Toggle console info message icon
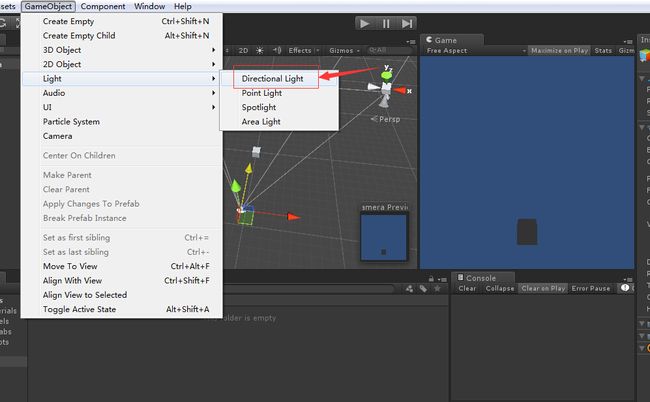 [625, 288]
